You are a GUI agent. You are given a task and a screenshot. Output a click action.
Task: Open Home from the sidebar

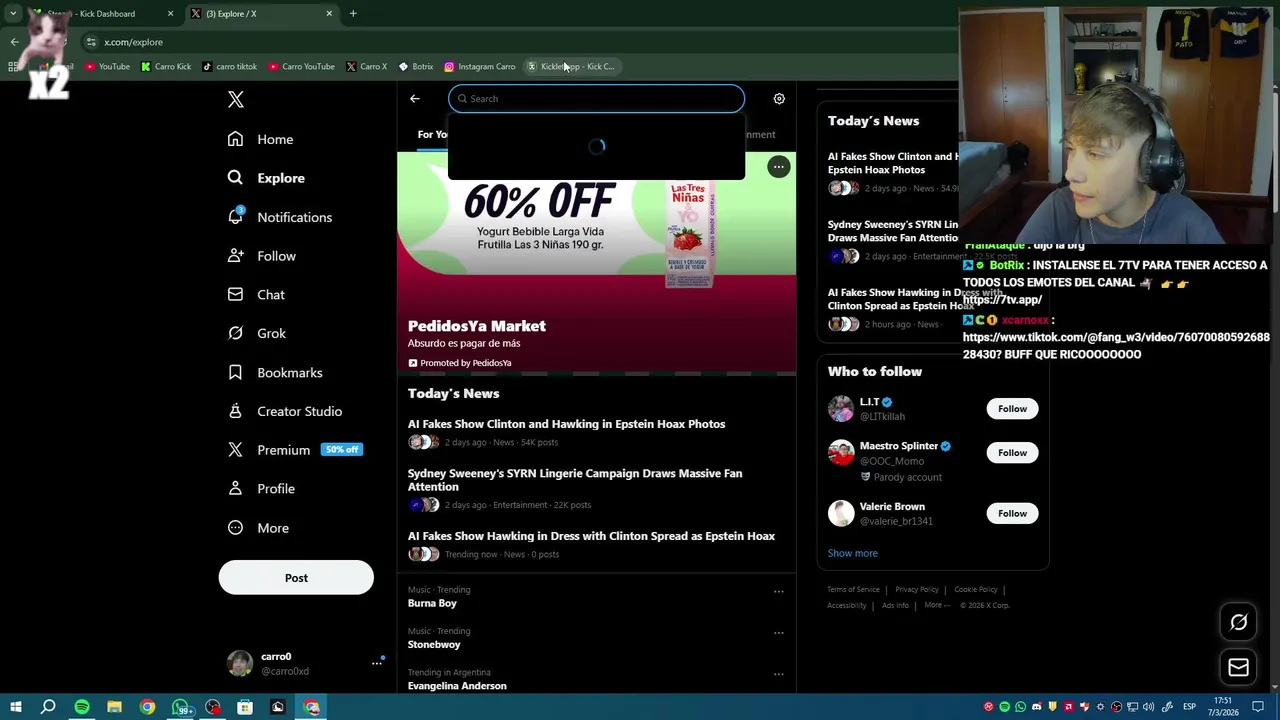coord(260,139)
